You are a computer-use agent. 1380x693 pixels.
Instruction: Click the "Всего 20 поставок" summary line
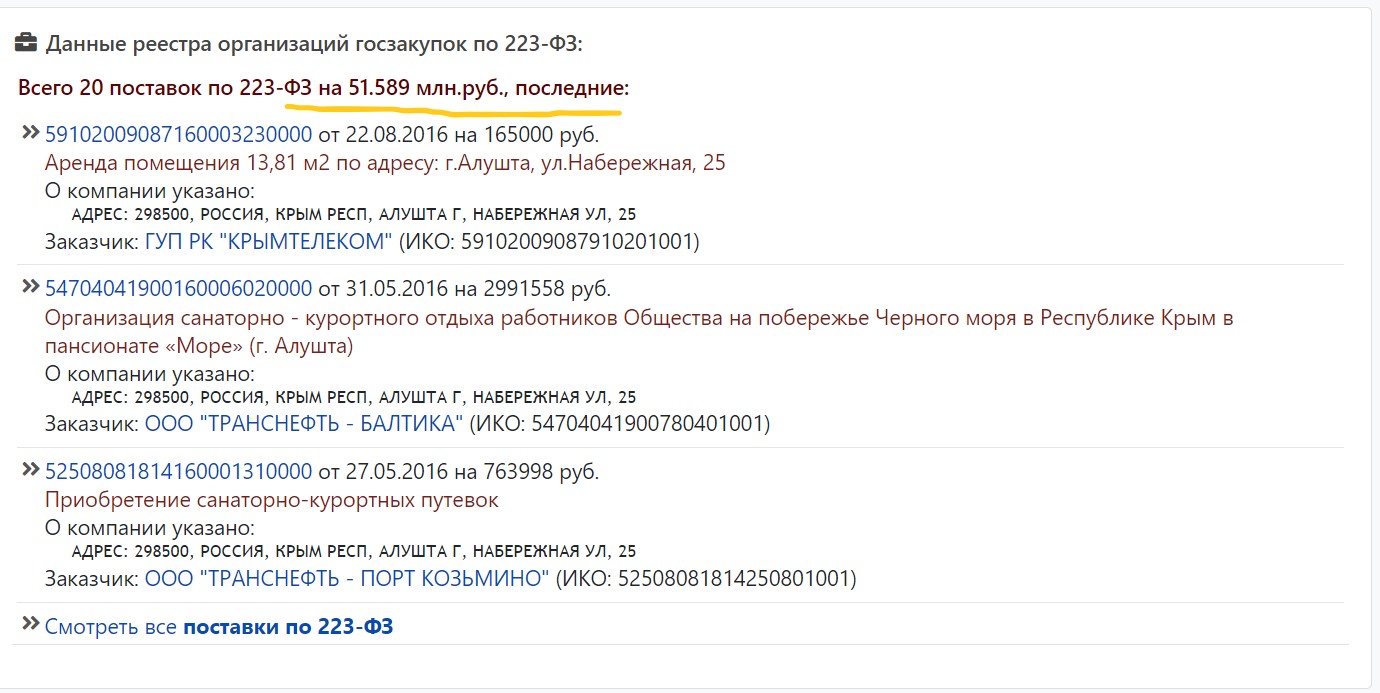pos(324,88)
